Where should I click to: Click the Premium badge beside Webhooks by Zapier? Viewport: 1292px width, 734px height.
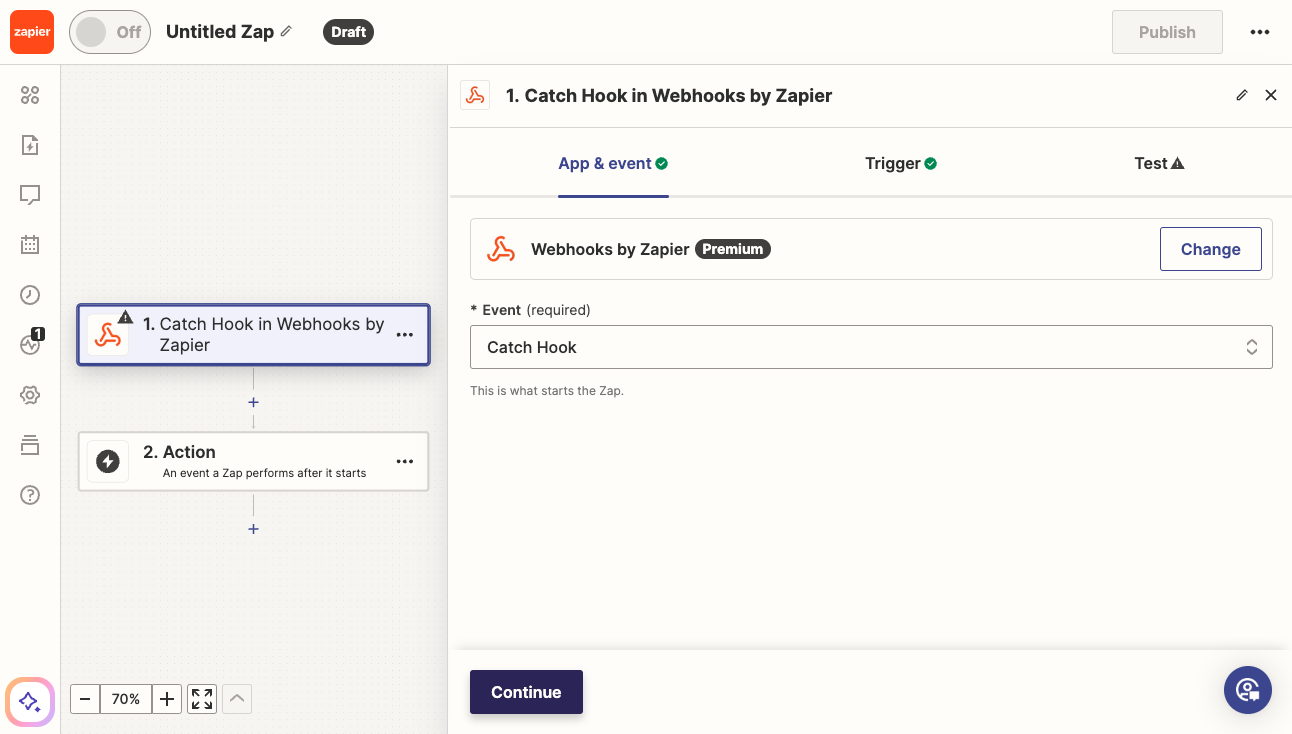tap(733, 249)
